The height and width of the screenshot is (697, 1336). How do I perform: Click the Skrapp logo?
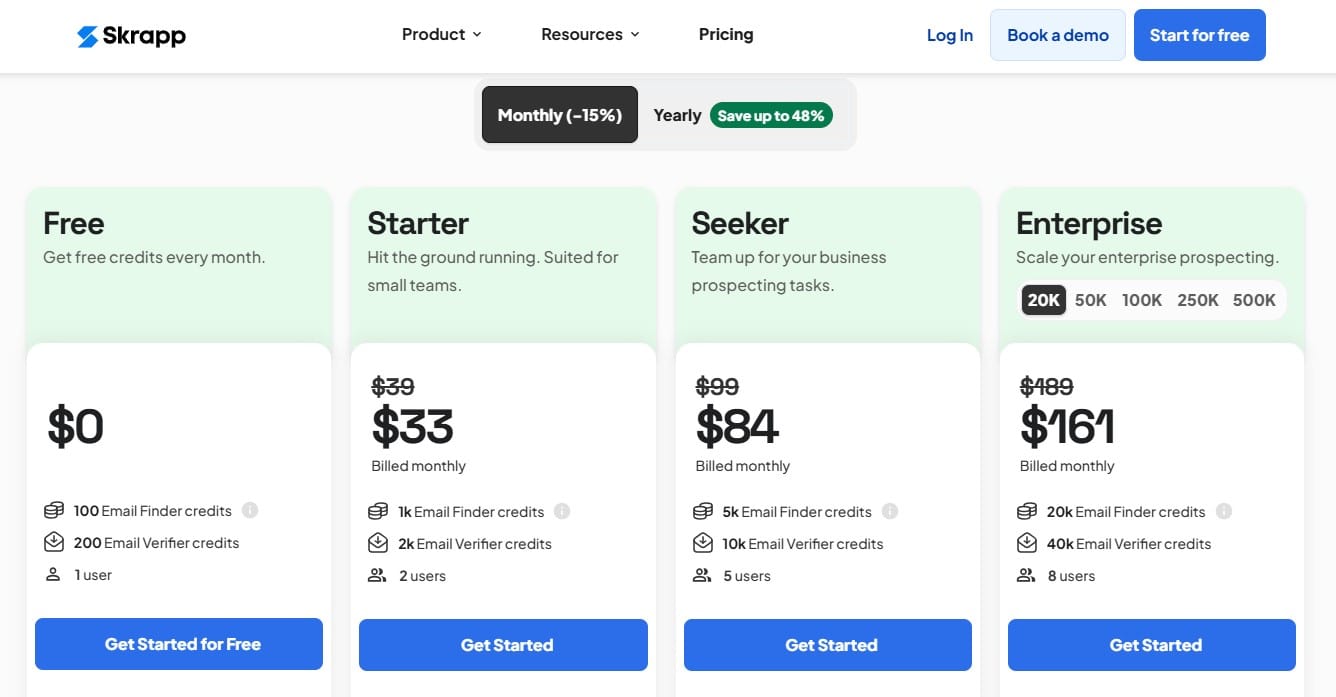[x=131, y=36]
